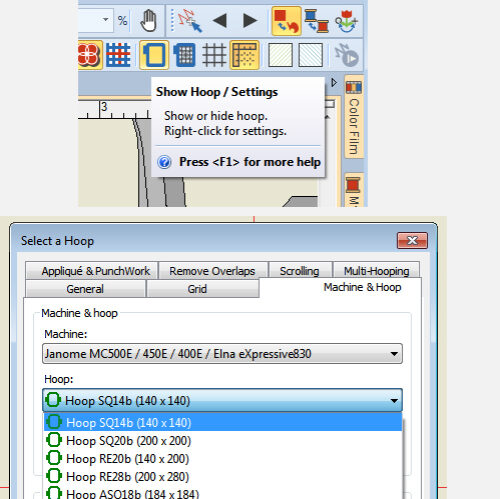Expand the small triangle docker arrow
Viewport: 500px width, 499px height.
[334, 82]
